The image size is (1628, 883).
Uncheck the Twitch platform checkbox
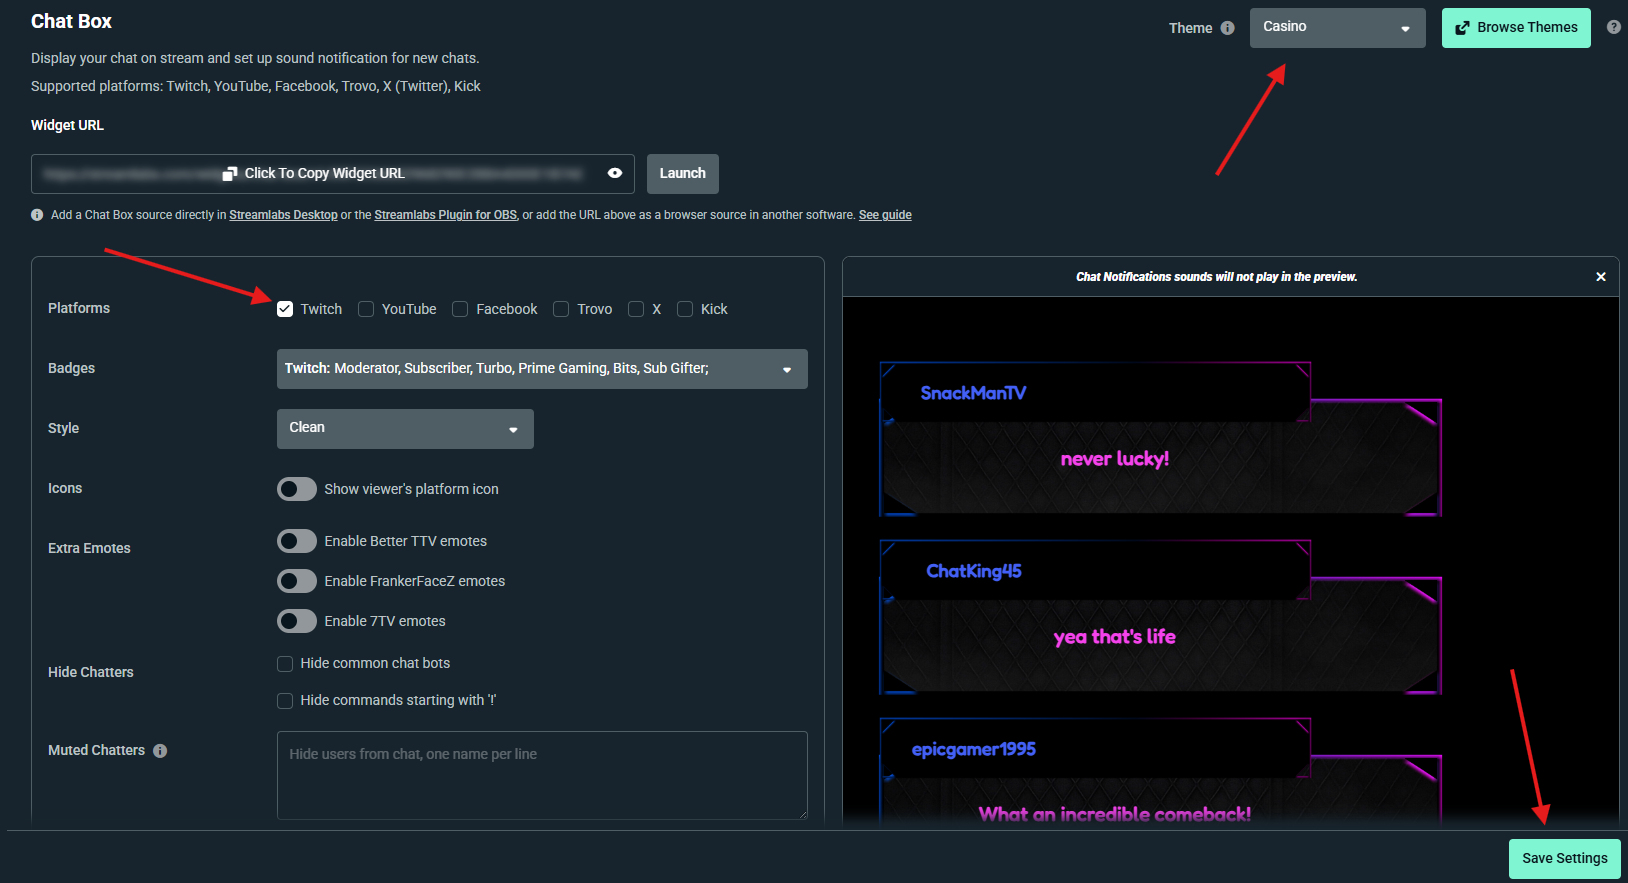[x=285, y=309]
